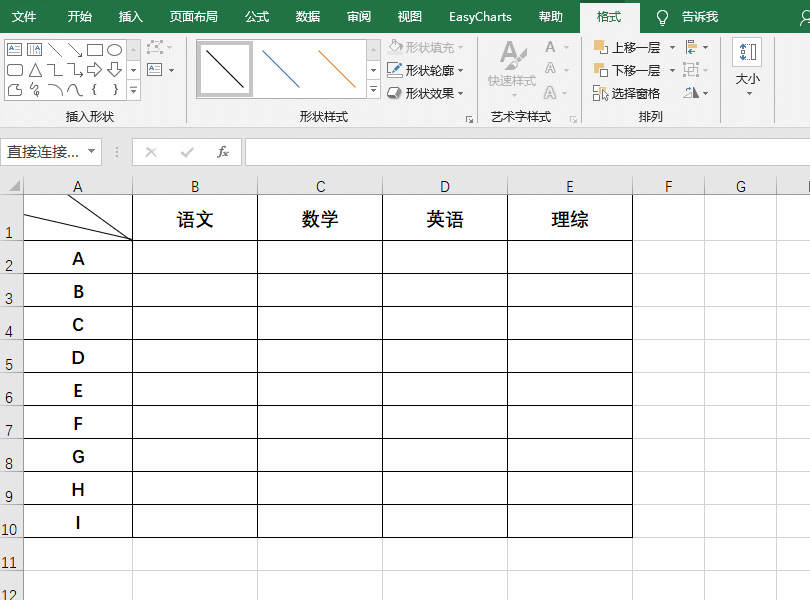
Task: Pick the line arrow shape
Action: click(75, 50)
